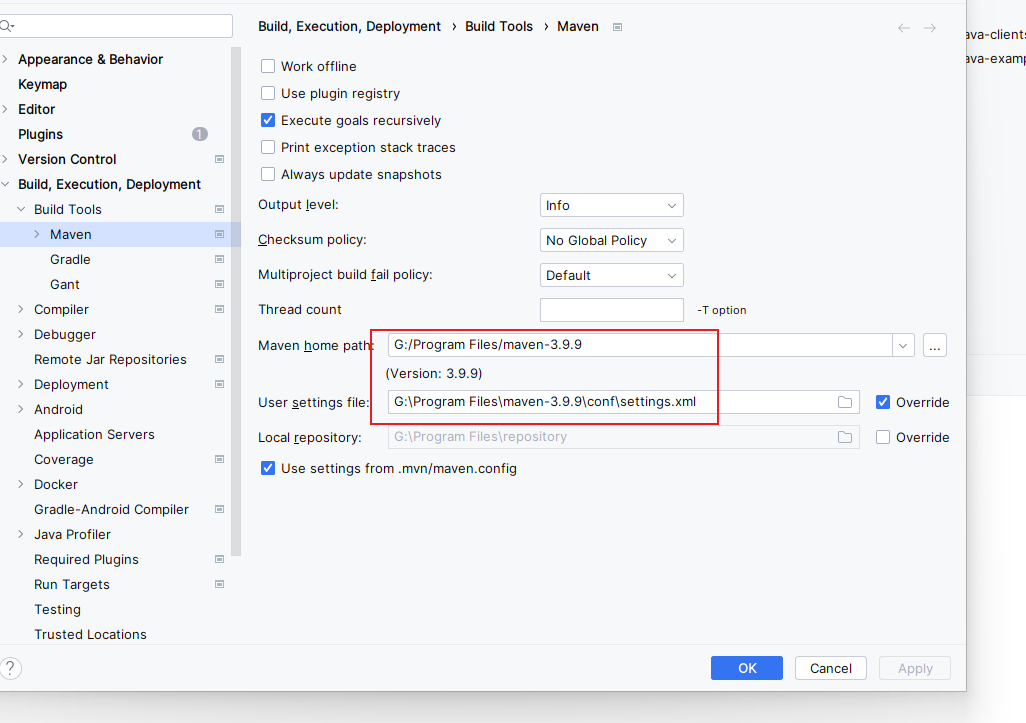Expand the Debugger node

[x=21, y=334]
